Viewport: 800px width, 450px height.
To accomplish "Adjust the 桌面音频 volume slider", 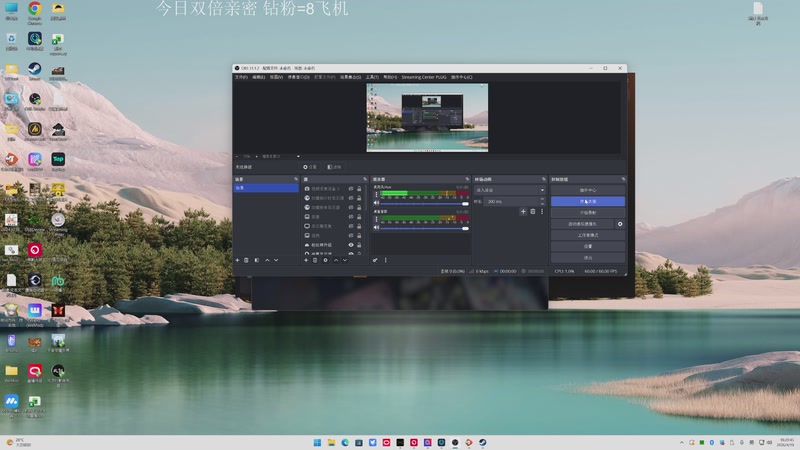I will click(423, 228).
